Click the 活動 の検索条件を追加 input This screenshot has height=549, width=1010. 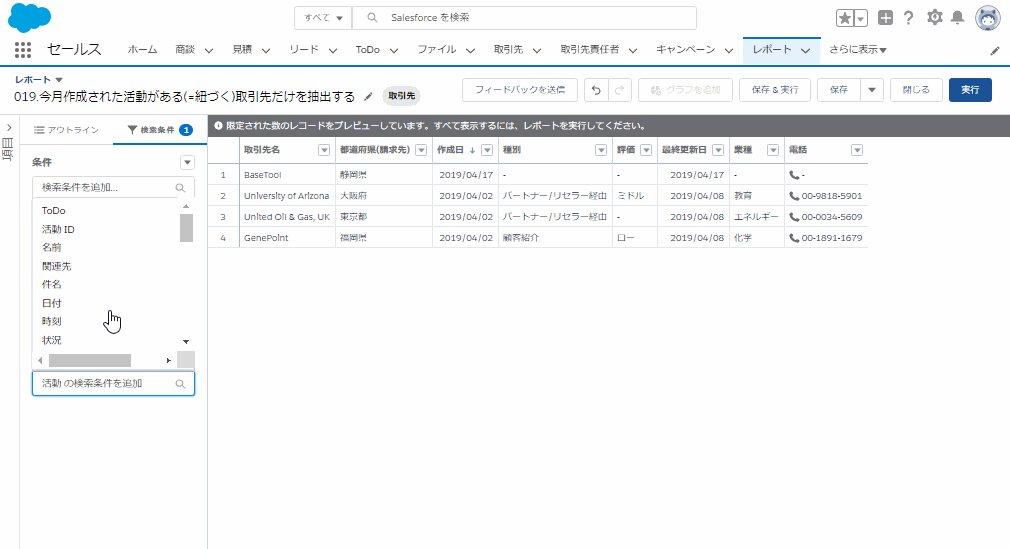tap(113, 383)
